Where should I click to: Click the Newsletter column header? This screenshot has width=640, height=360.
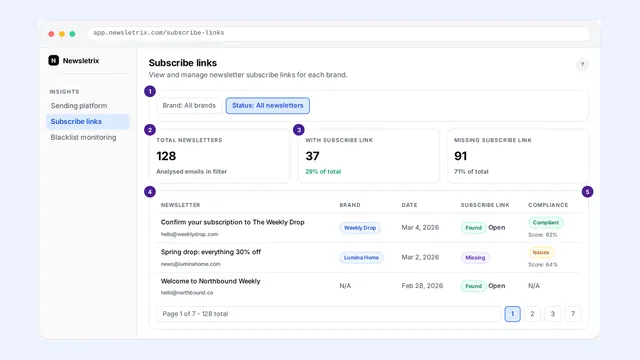[x=180, y=205]
